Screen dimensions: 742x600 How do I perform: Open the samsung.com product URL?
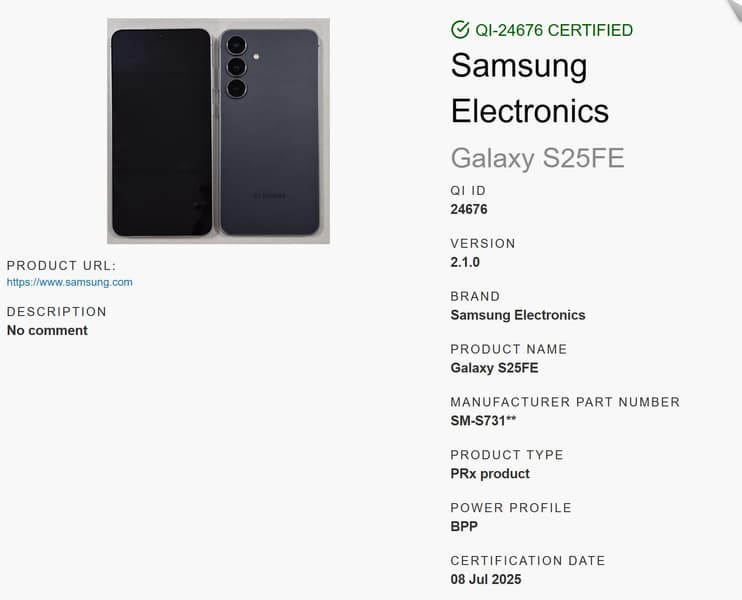69,282
